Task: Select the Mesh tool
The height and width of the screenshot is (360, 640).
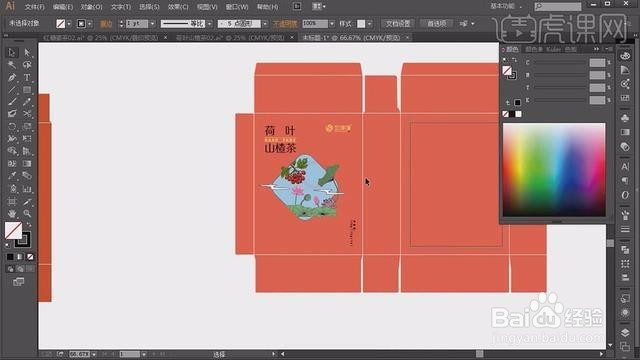Action: click(12, 164)
